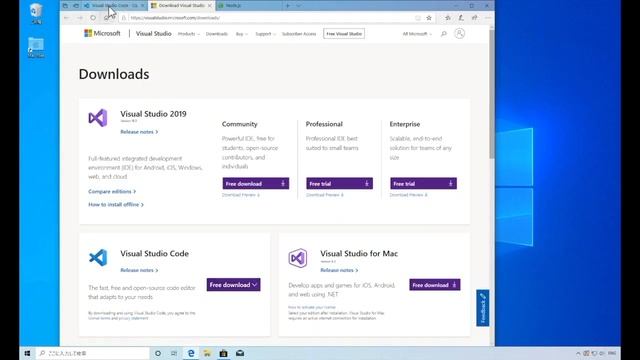
Task: Click the Free Visual Studio button
Action: pos(344,33)
